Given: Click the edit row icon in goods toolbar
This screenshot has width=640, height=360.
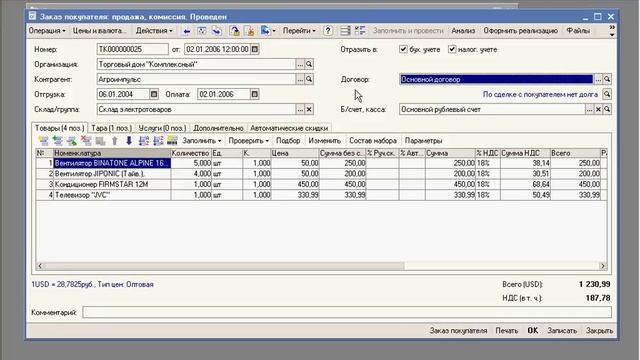Looking at the screenshot, I should (72, 141).
